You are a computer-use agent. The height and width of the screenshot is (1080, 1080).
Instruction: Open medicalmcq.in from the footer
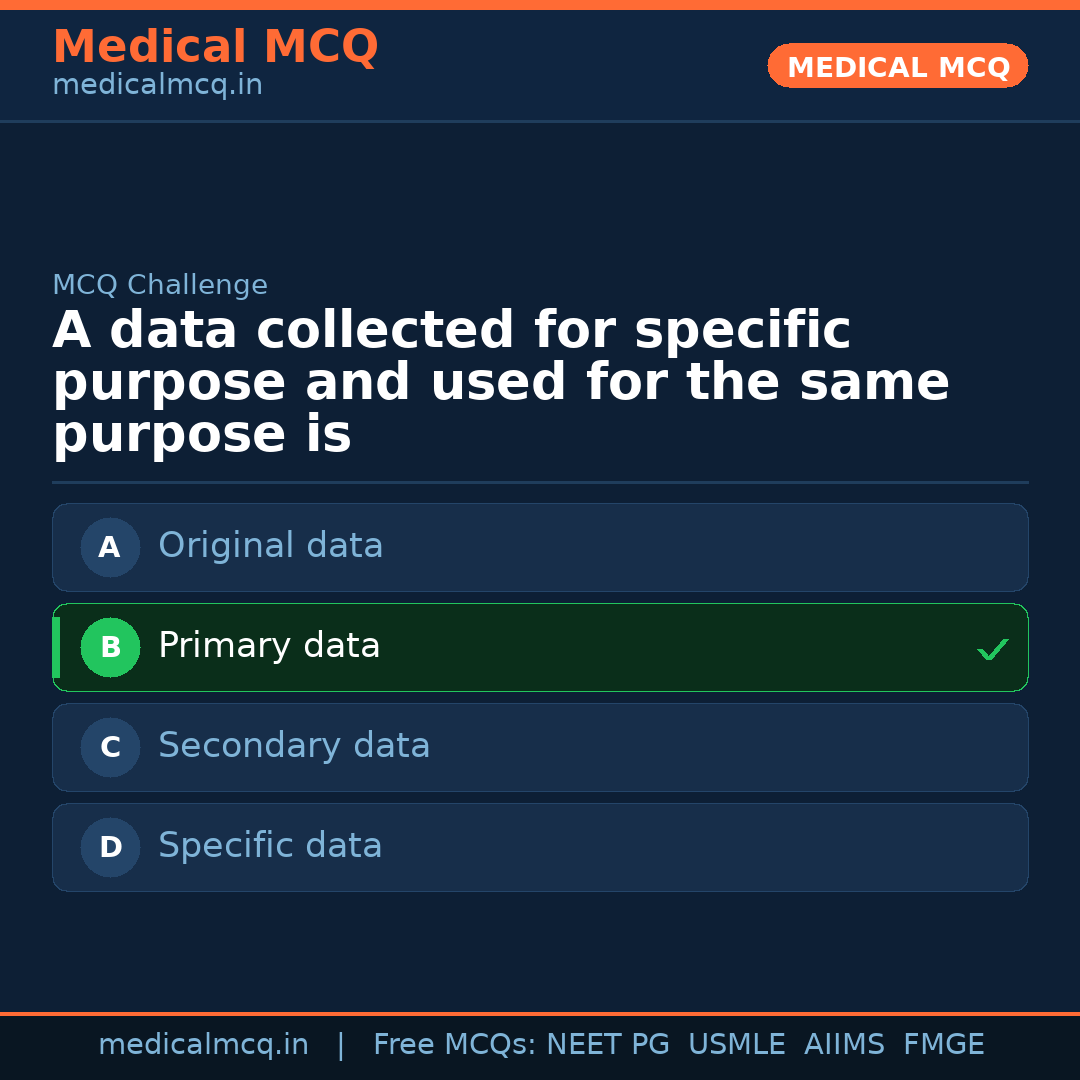coord(204,1043)
